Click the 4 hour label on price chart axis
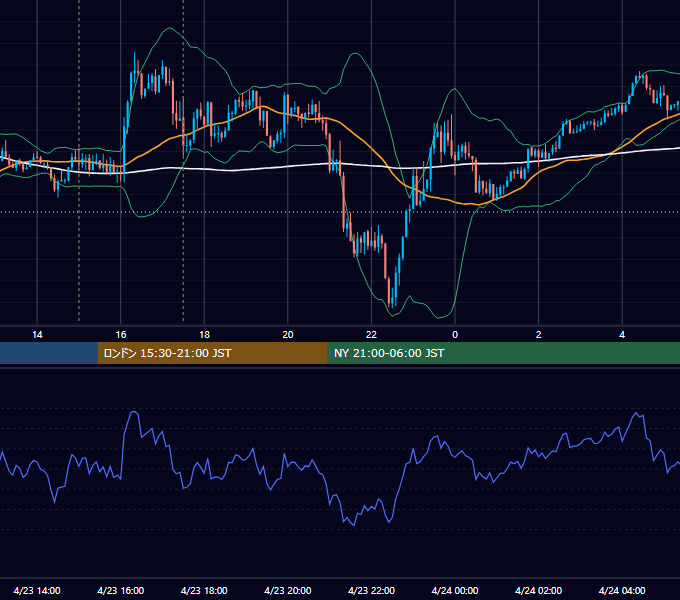 (x=622, y=335)
